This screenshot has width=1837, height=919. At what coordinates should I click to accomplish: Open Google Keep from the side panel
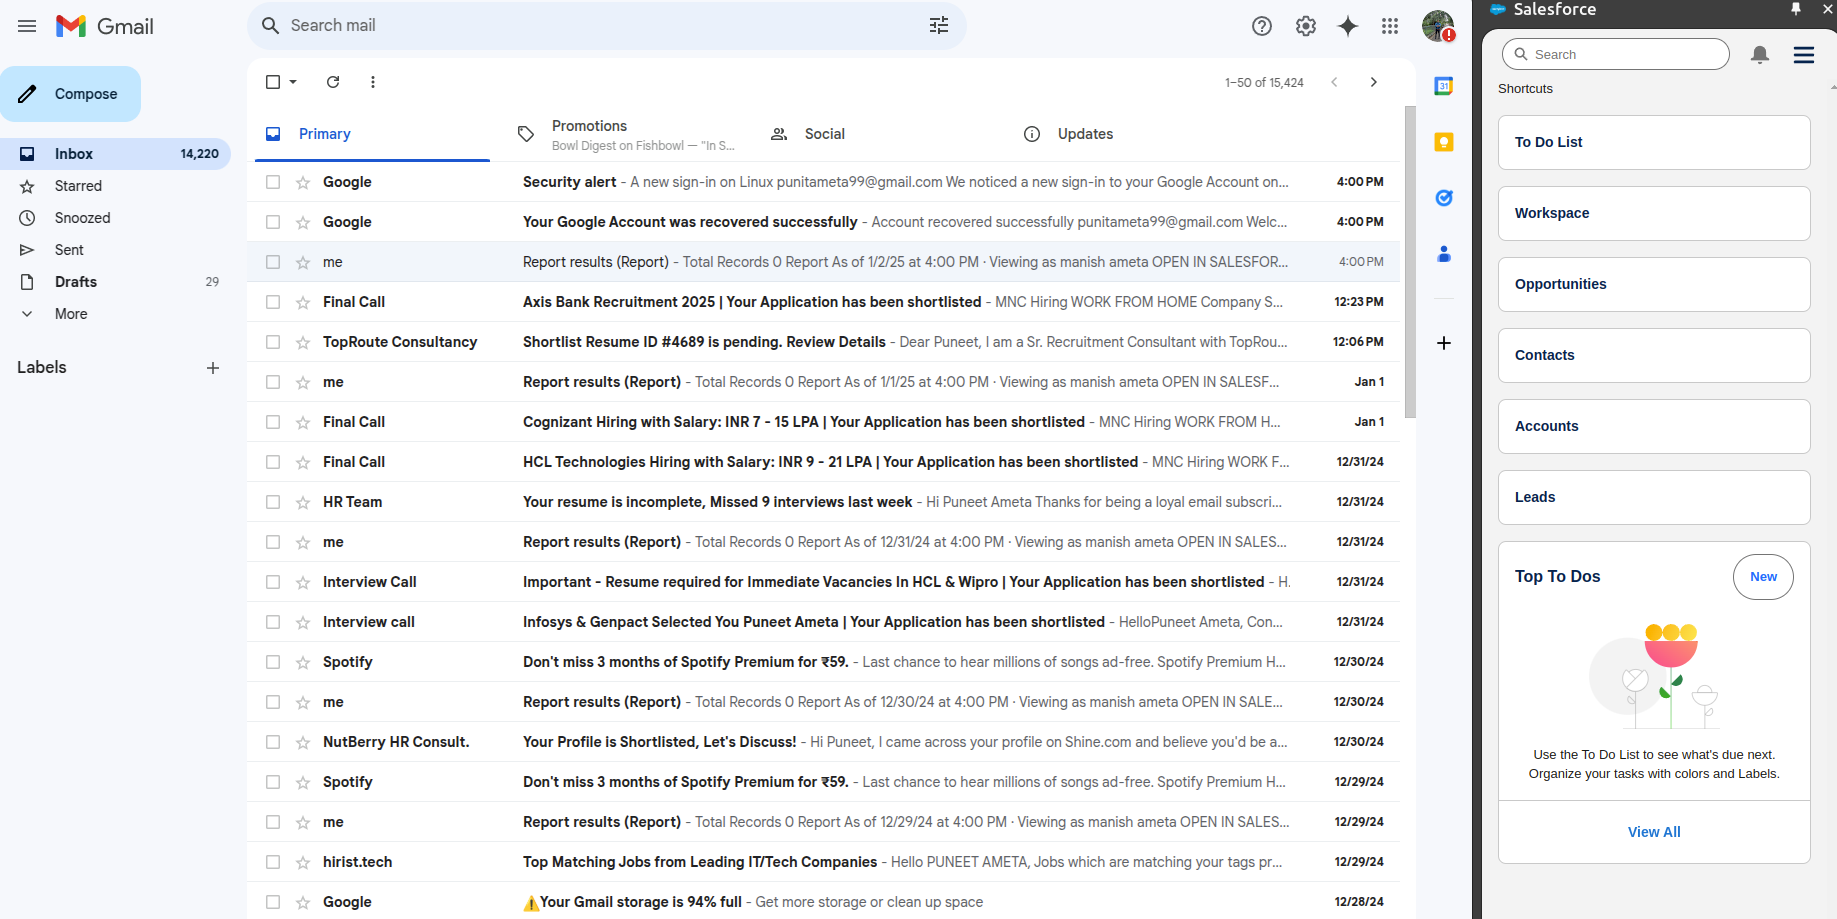[x=1443, y=141]
